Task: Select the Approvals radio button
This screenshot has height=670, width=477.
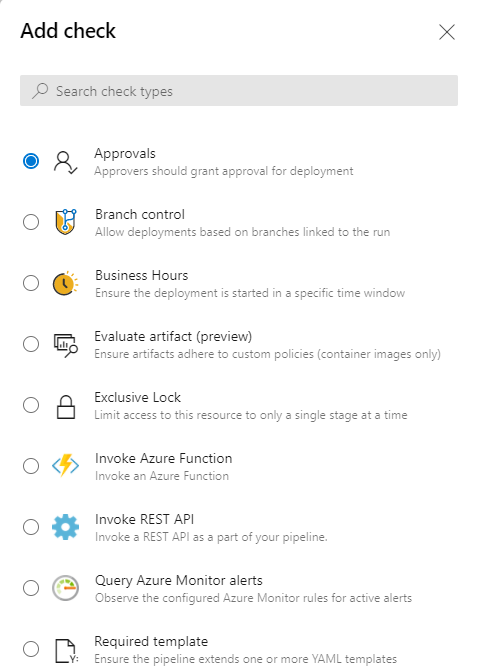Action: [x=31, y=161]
